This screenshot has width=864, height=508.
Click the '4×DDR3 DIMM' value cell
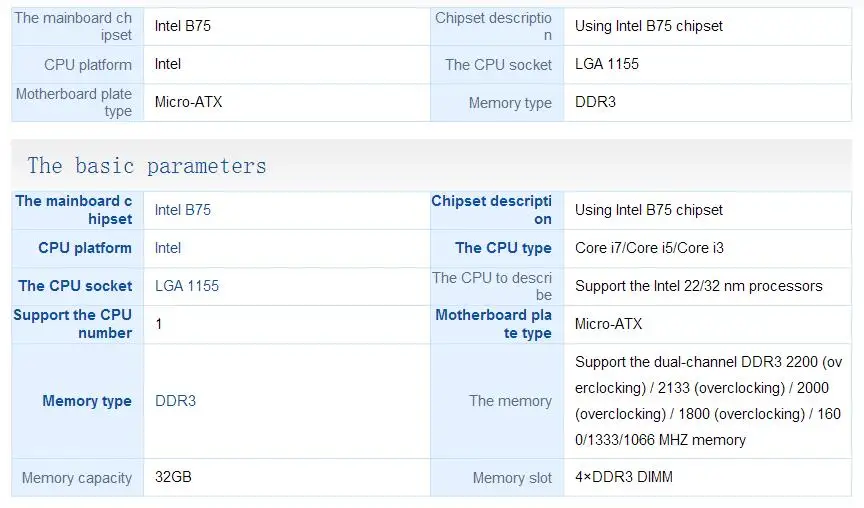pyautogui.click(x=623, y=477)
